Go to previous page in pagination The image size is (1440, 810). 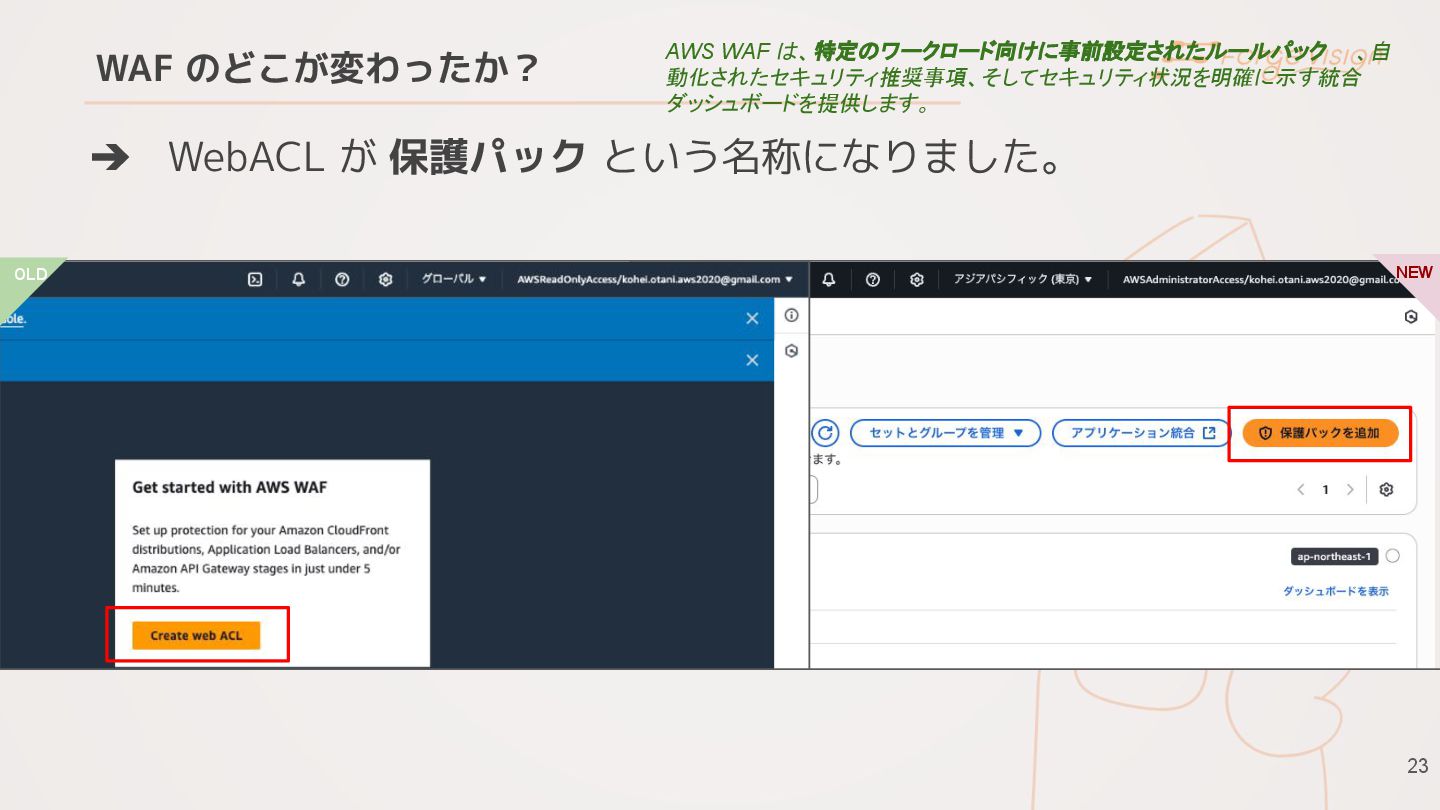pyautogui.click(x=1301, y=490)
